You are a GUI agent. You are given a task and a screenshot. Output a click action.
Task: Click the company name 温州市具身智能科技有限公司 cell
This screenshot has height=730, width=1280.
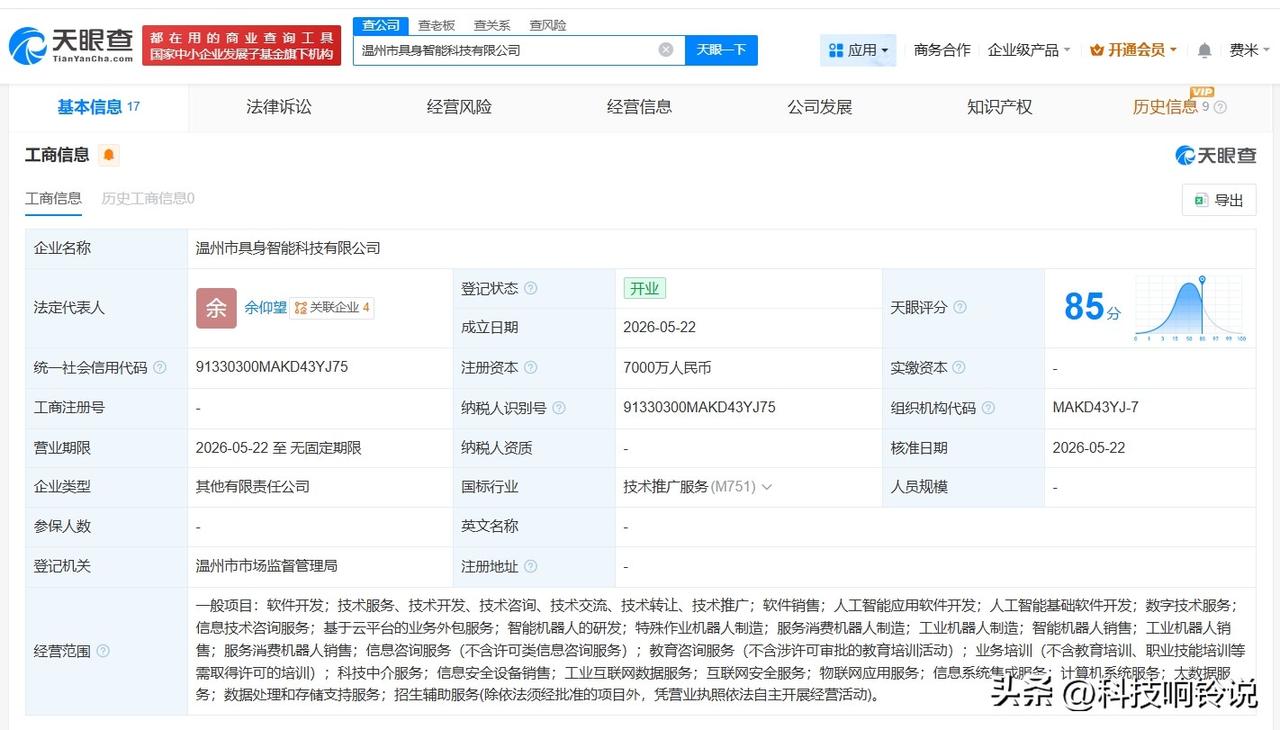[288, 248]
